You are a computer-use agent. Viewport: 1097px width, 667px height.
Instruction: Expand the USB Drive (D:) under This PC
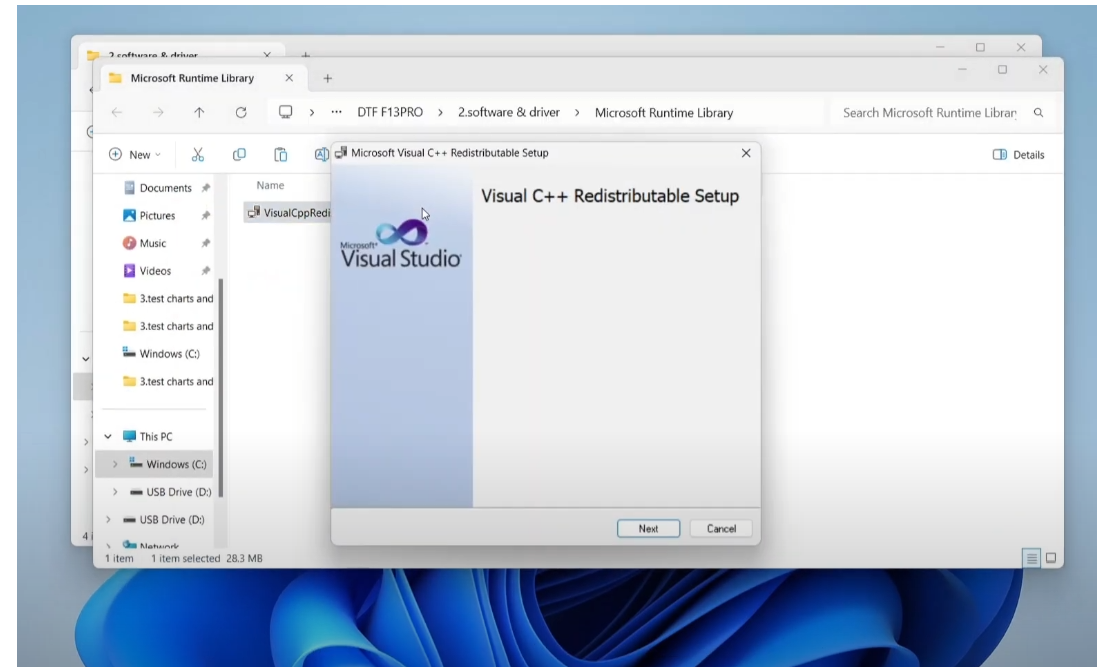tap(115, 492)
